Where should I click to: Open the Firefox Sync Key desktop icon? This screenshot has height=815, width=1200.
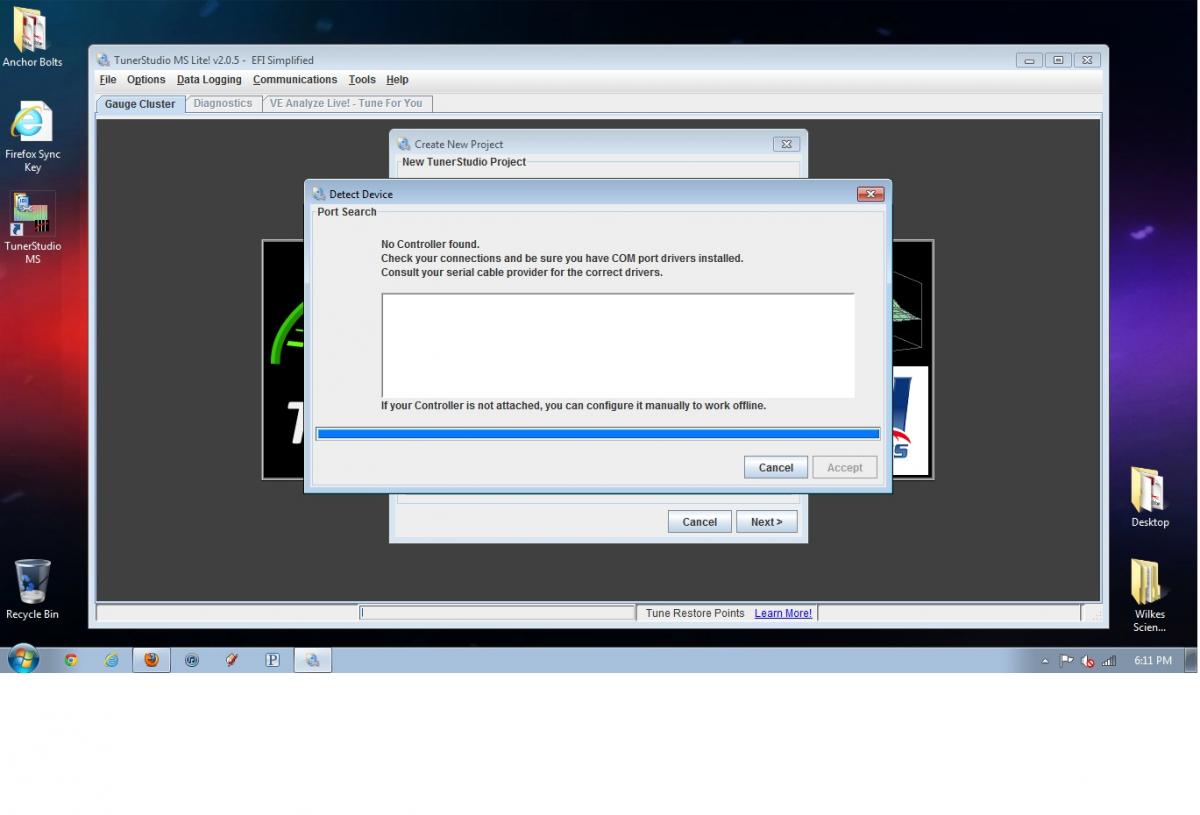coord(32,138)
